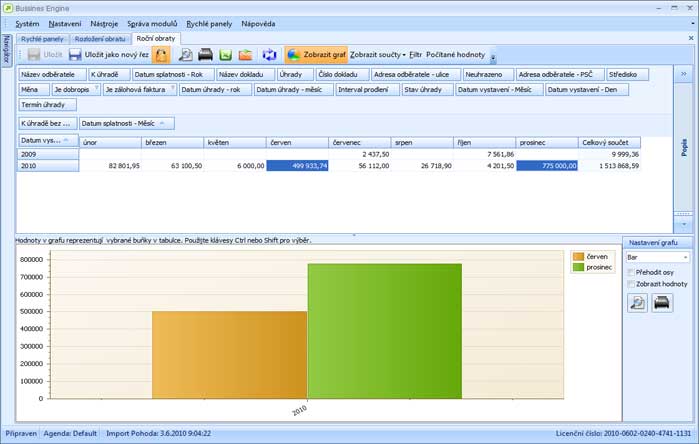Click the Filtr toolbar button

(x=415, y=54)
